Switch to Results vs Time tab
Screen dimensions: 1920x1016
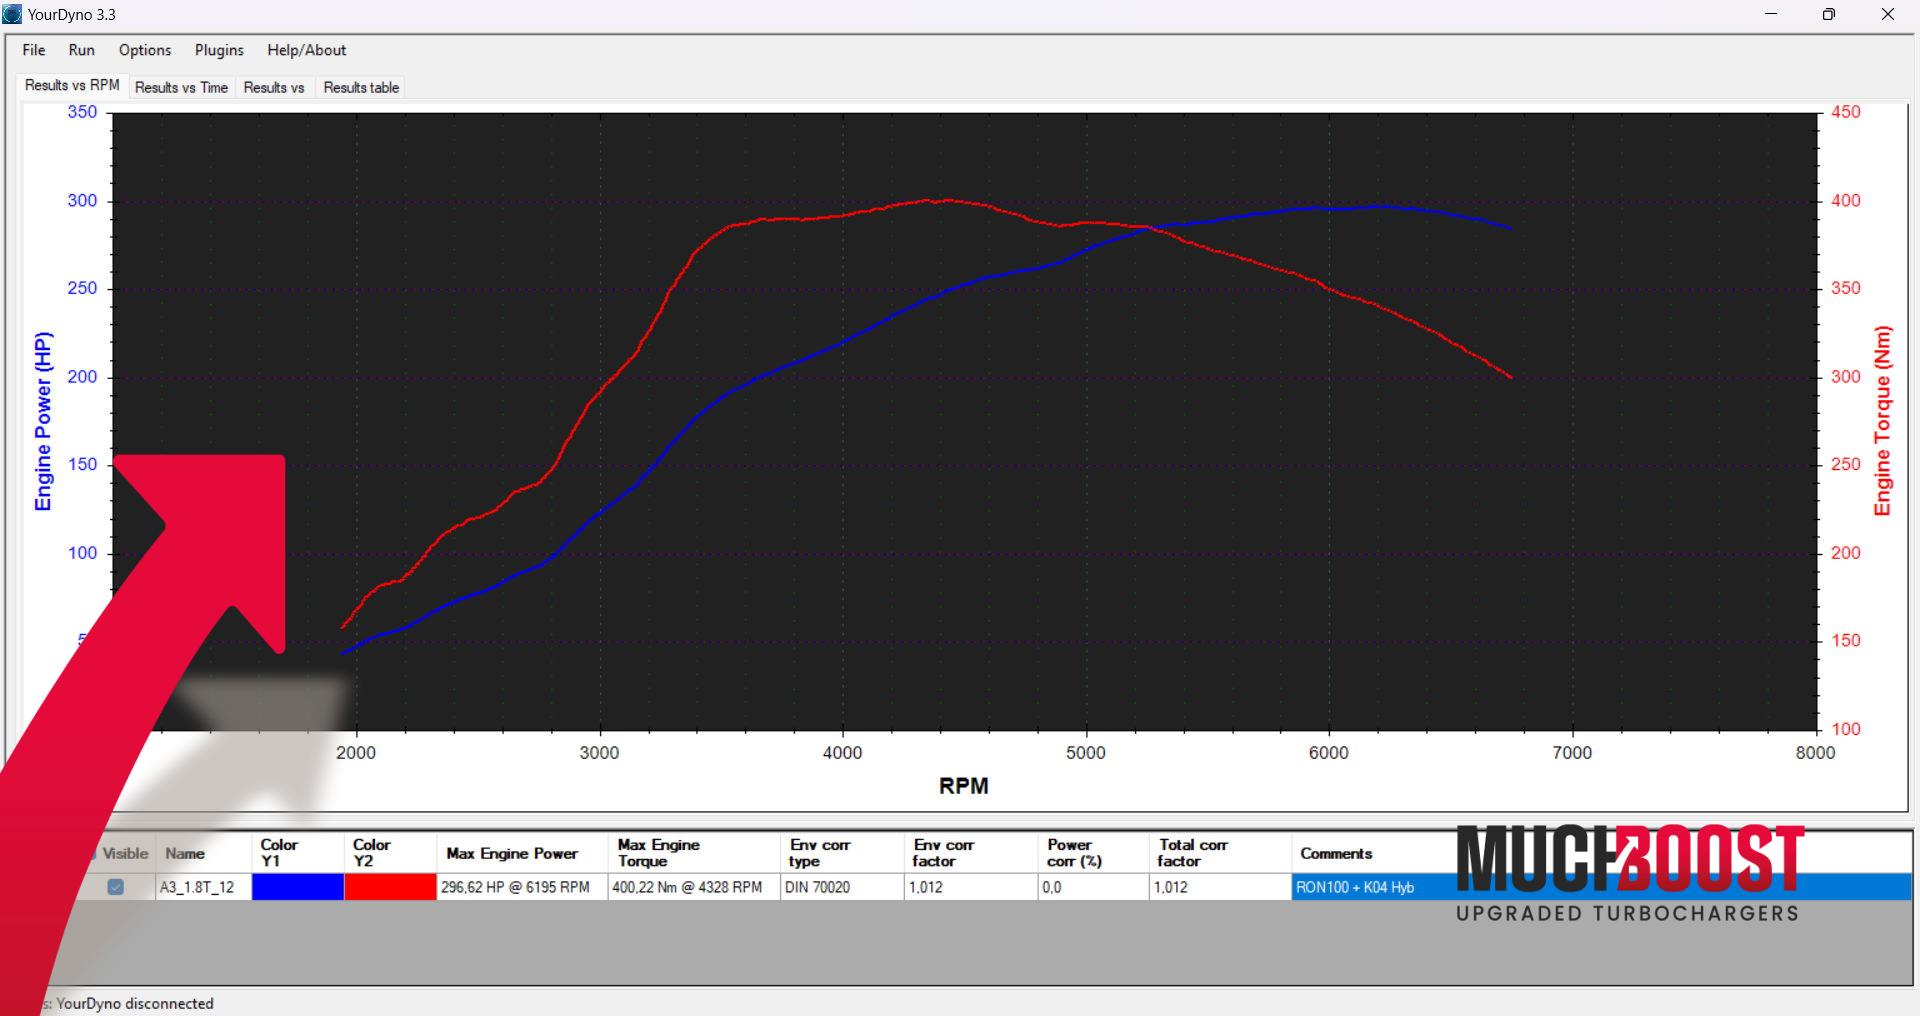[x=181, y=88]
